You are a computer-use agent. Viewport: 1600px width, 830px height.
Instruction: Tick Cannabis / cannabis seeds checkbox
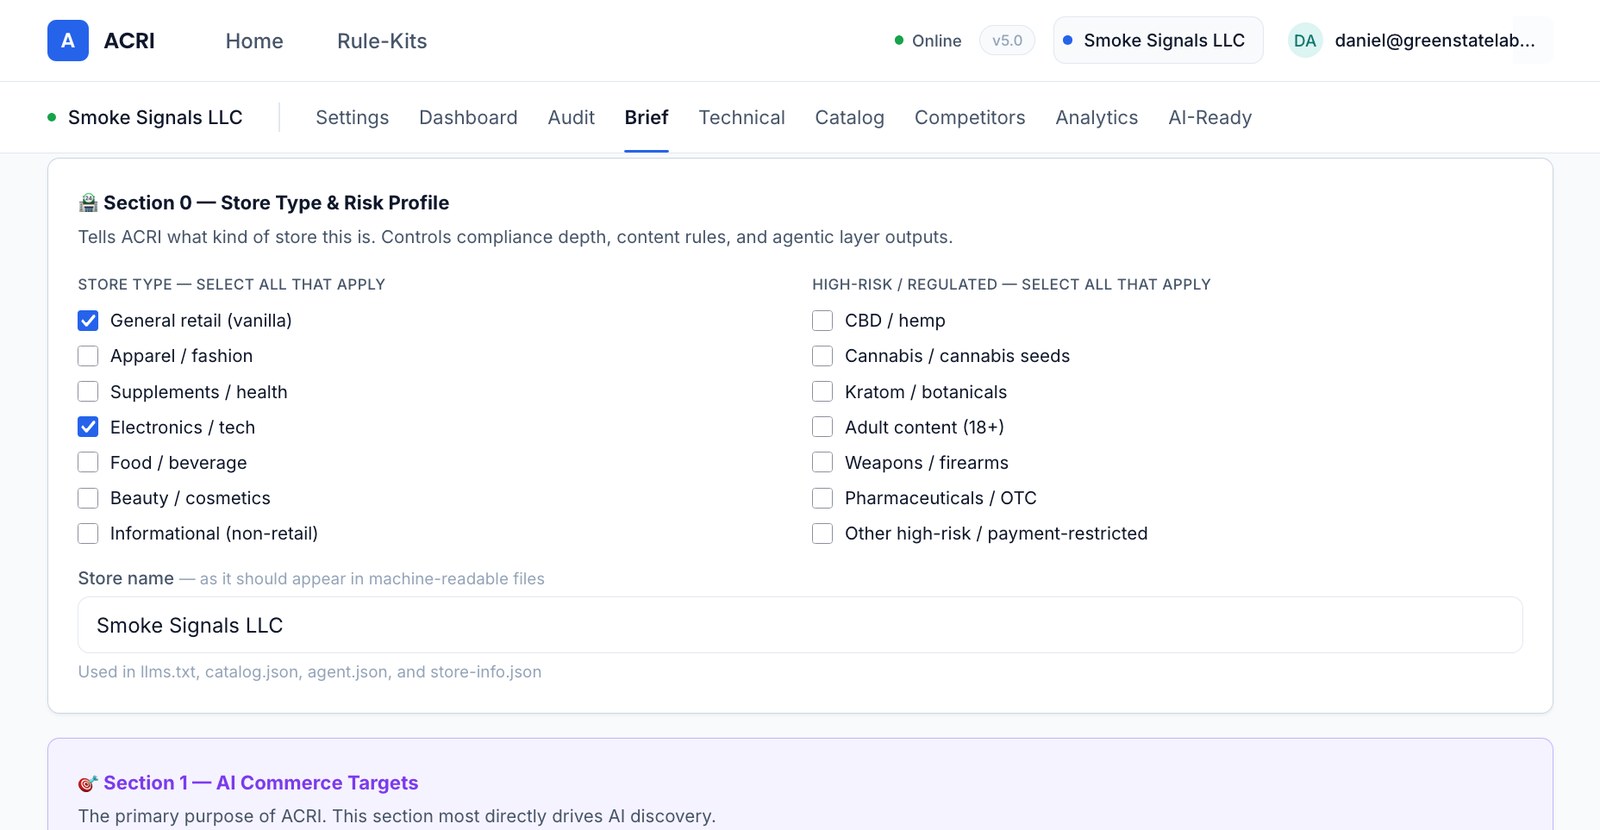point(822,356)
